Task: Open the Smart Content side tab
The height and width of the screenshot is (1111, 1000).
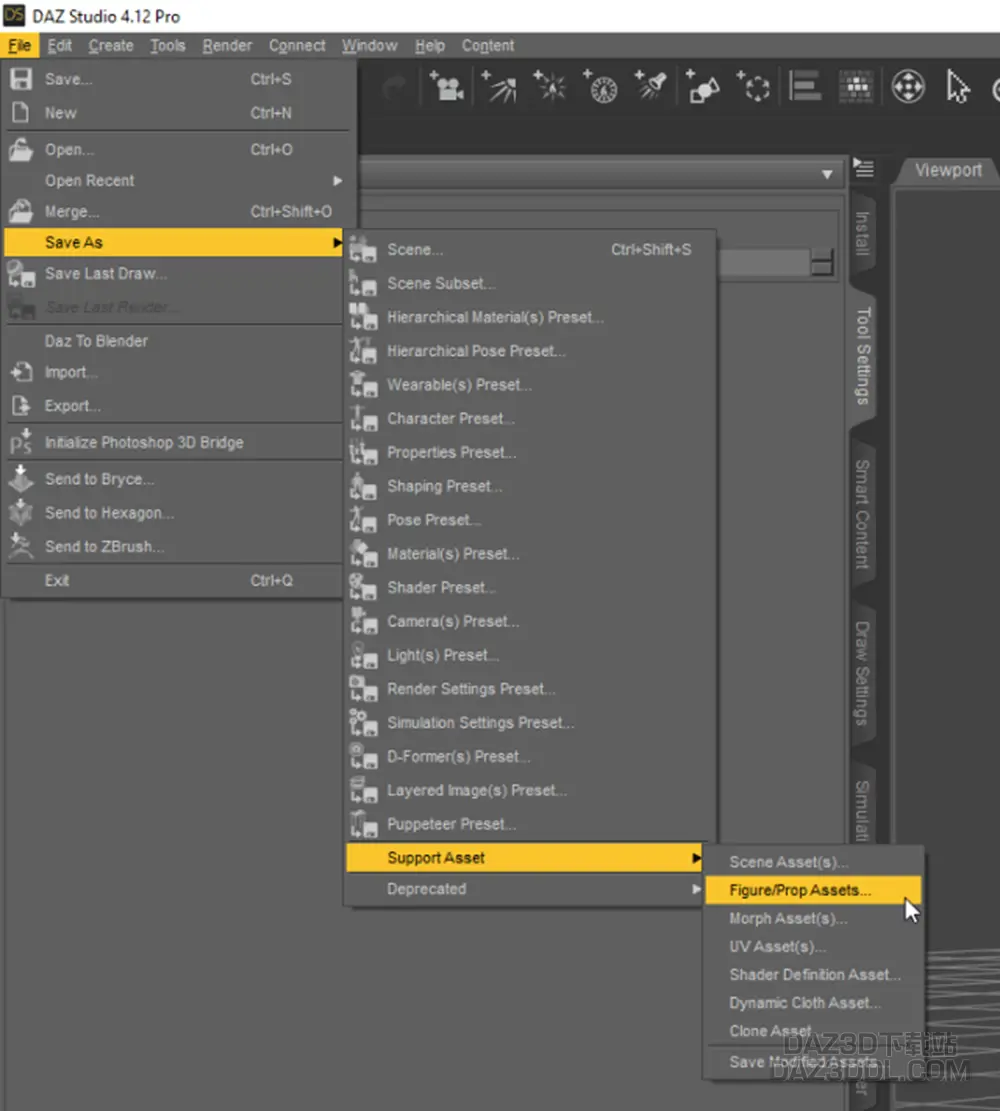Action: (863, 514)
